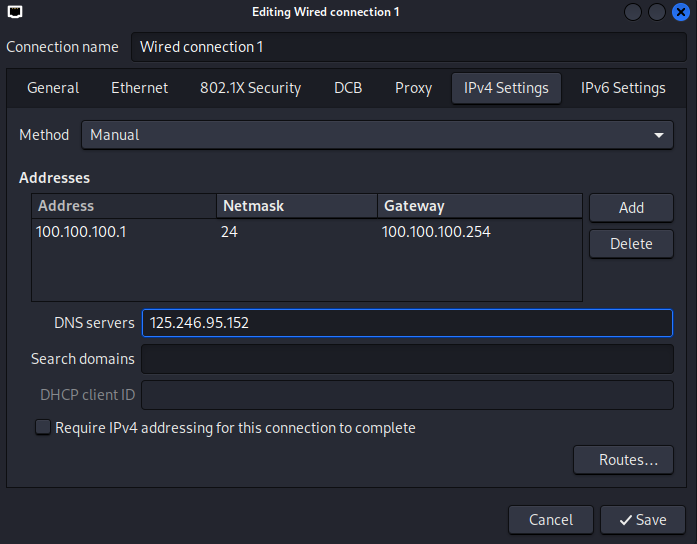Switch to the Proxy tab
Viewport: 697px width, 544px height.
click(413, 88)
